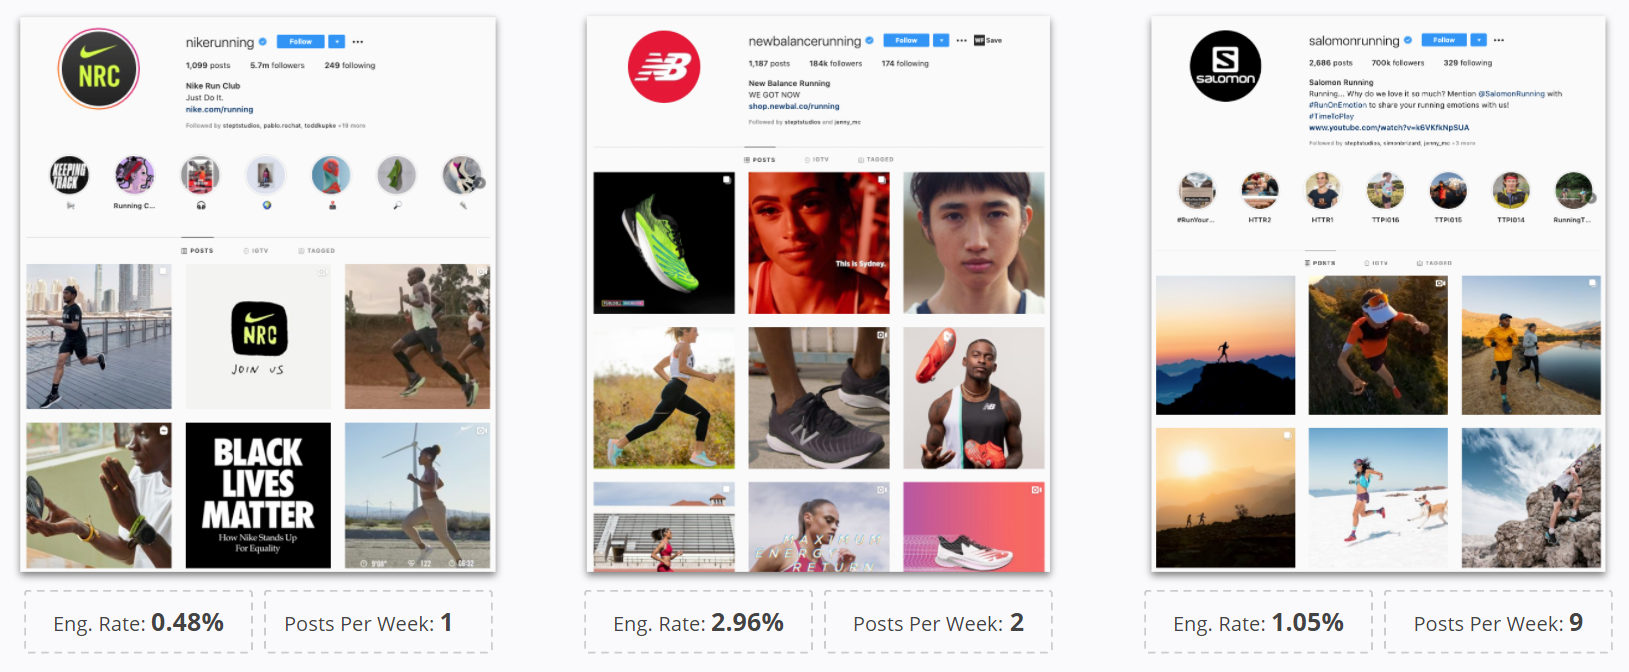Open the nike.com/running link
This screenshot has height=672, width=1629.
click(x=219, y=110)
